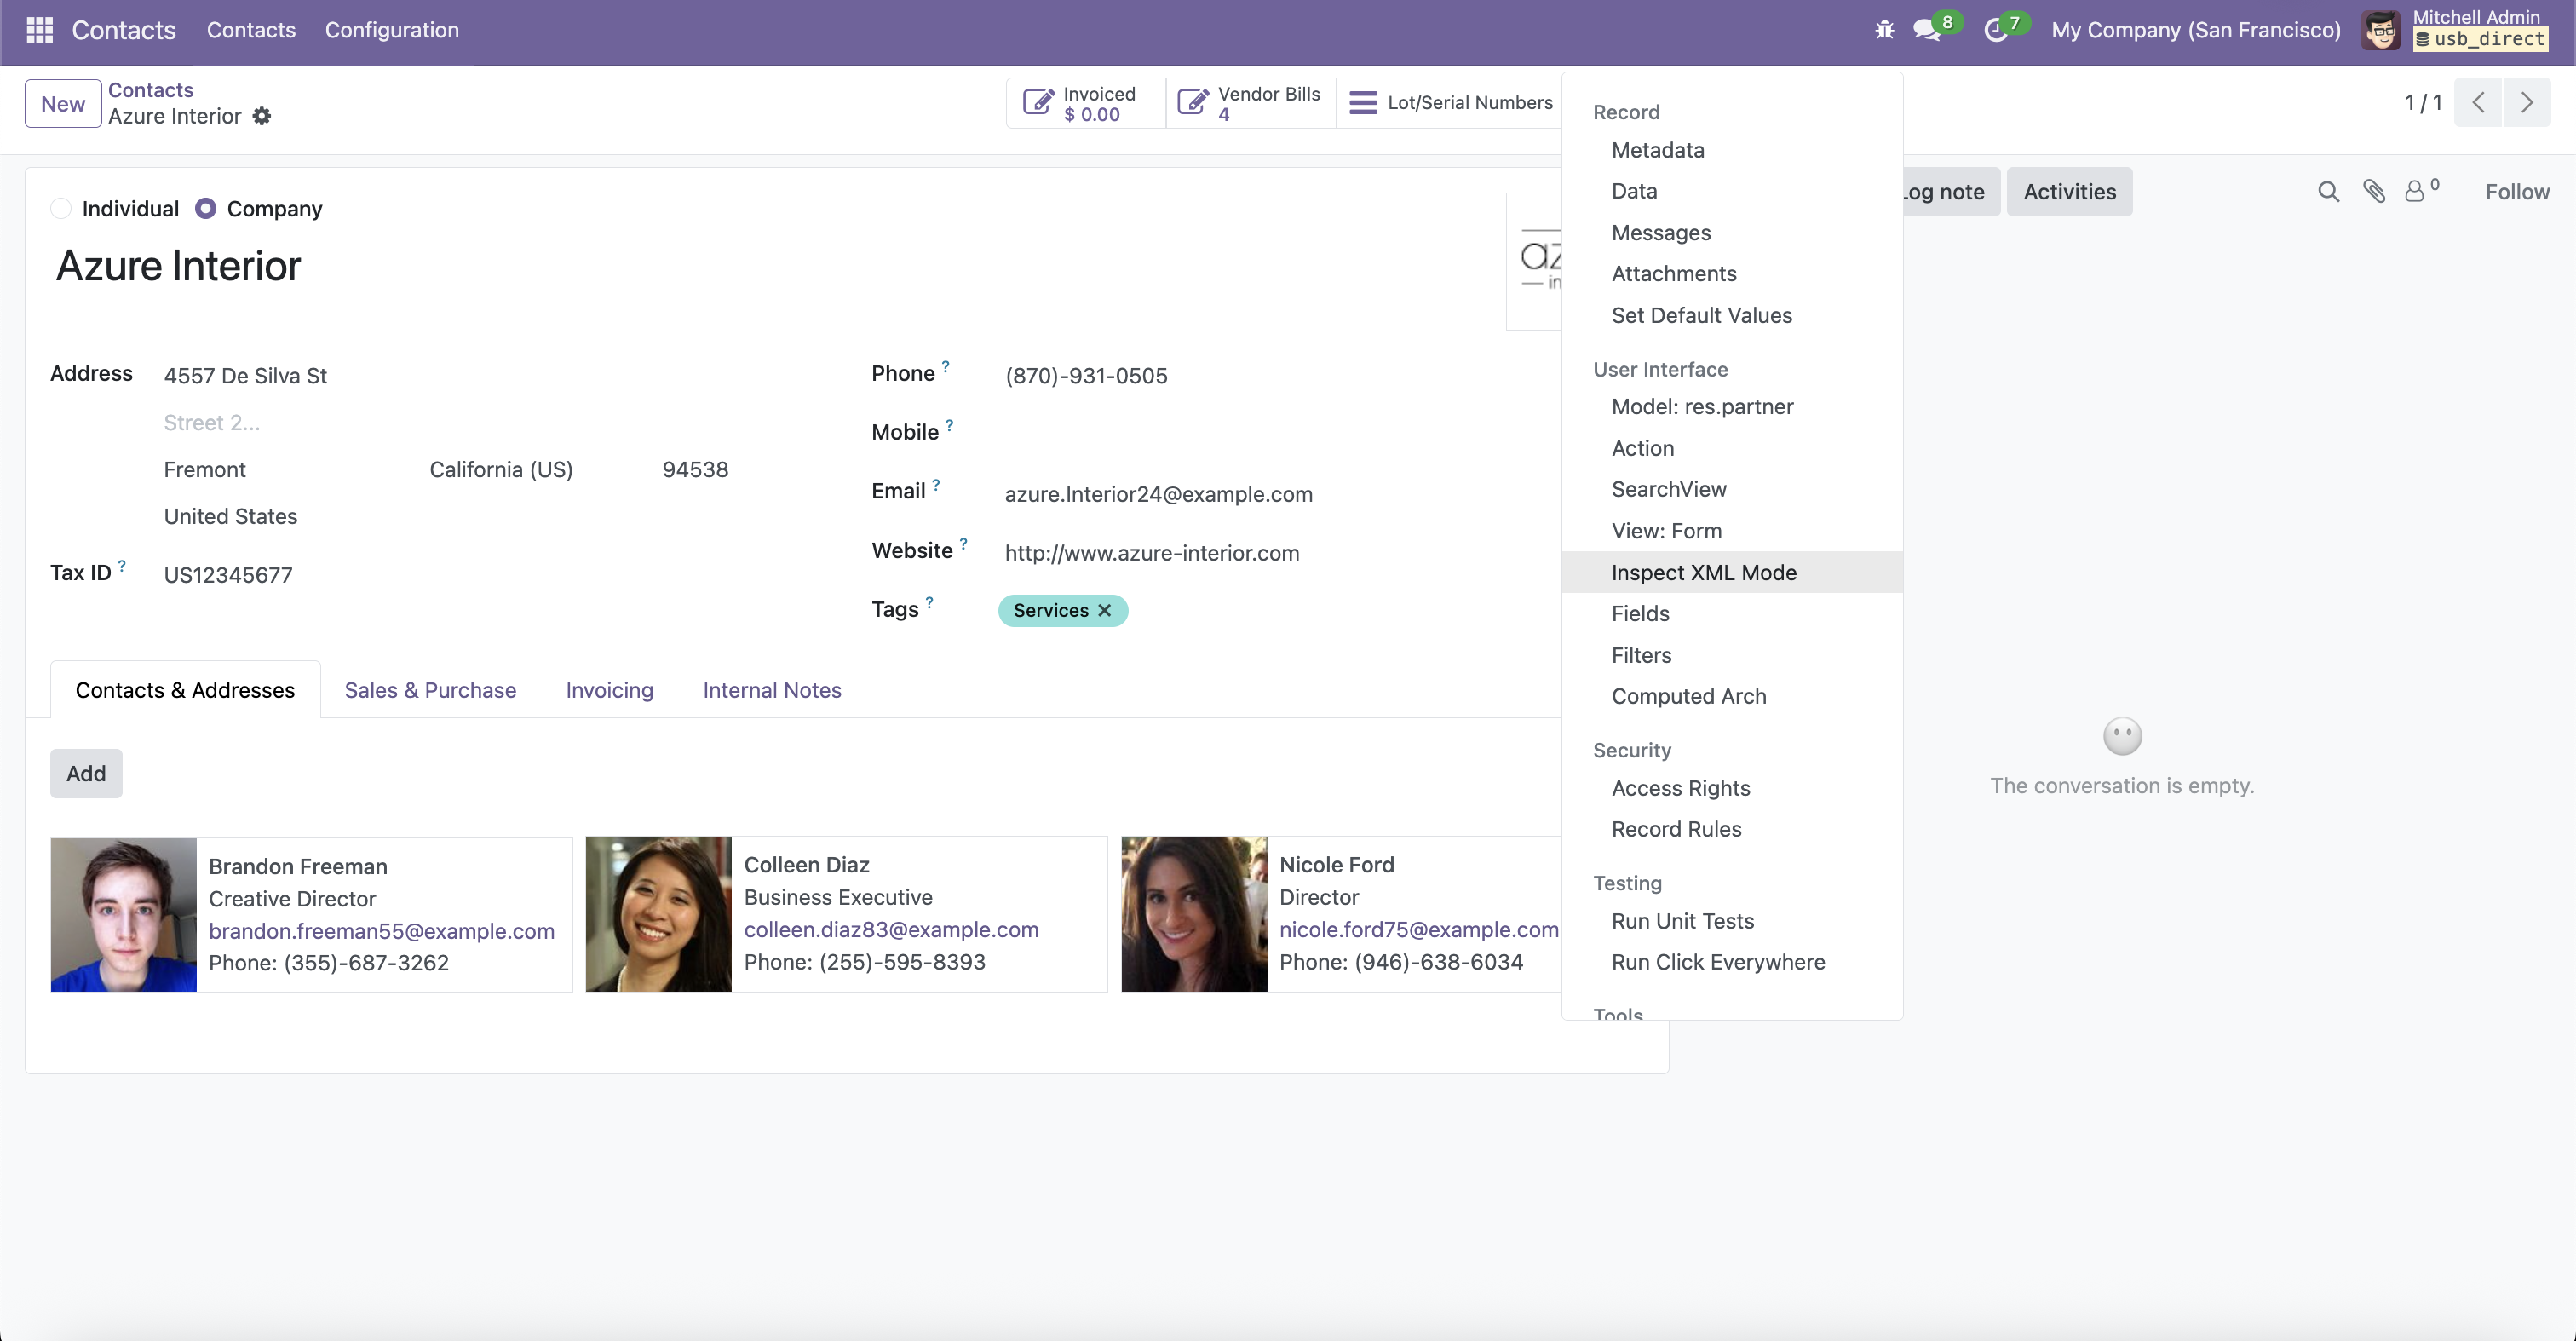Attach files using the paperclip icon

coord(2374,192)
